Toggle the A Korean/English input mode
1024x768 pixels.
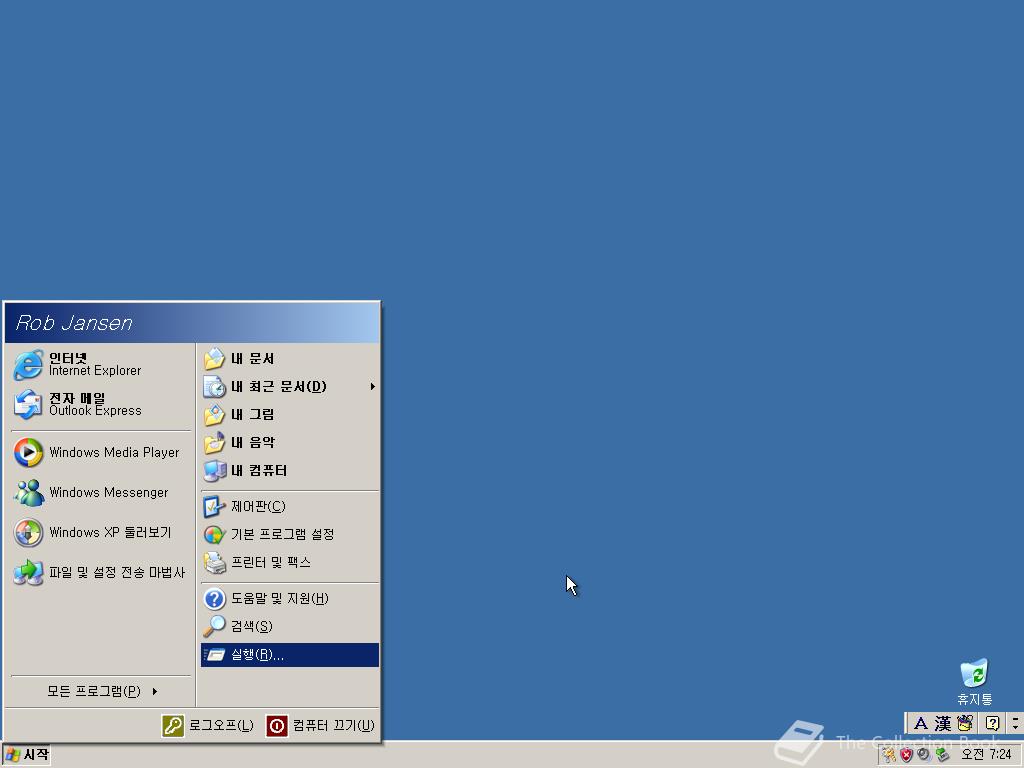click(921, 724)
